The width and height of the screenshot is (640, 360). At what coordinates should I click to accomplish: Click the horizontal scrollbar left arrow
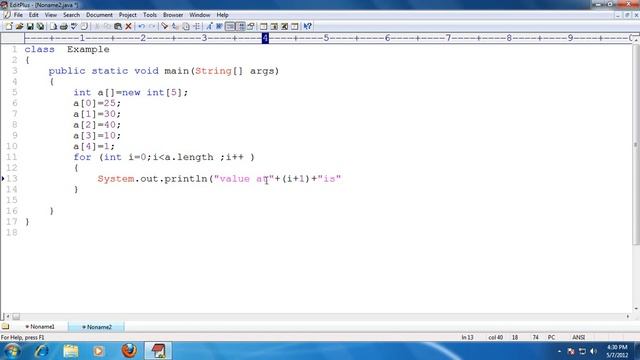tap(7, 316)
